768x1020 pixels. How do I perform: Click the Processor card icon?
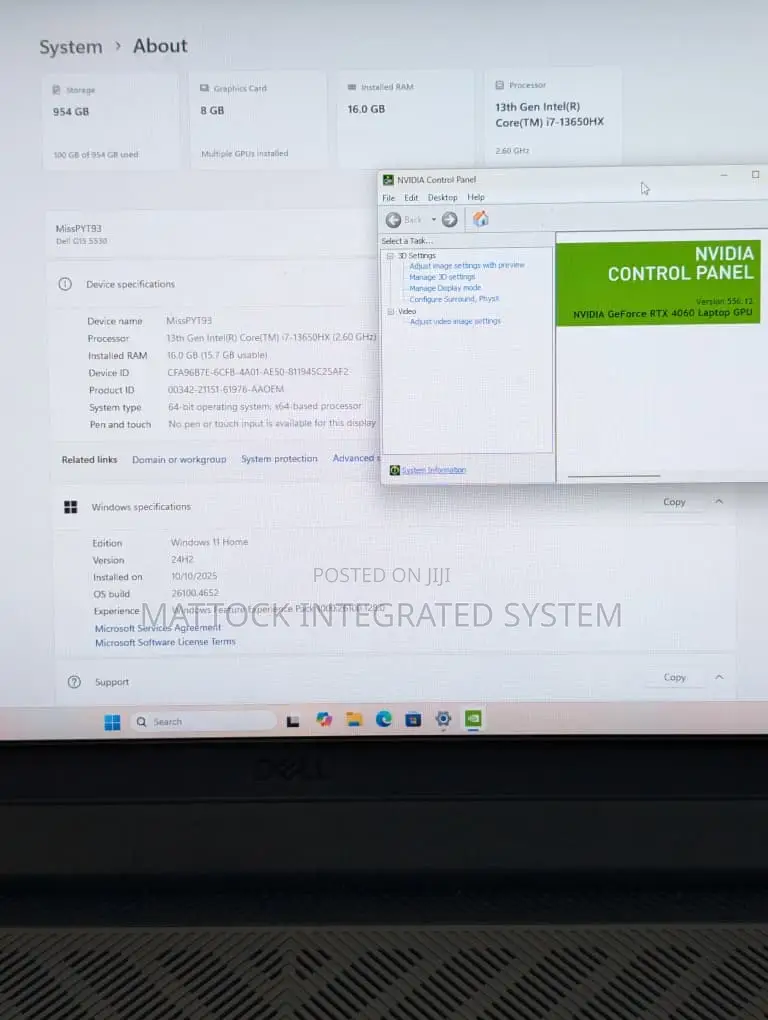click(x=499, y=85)
